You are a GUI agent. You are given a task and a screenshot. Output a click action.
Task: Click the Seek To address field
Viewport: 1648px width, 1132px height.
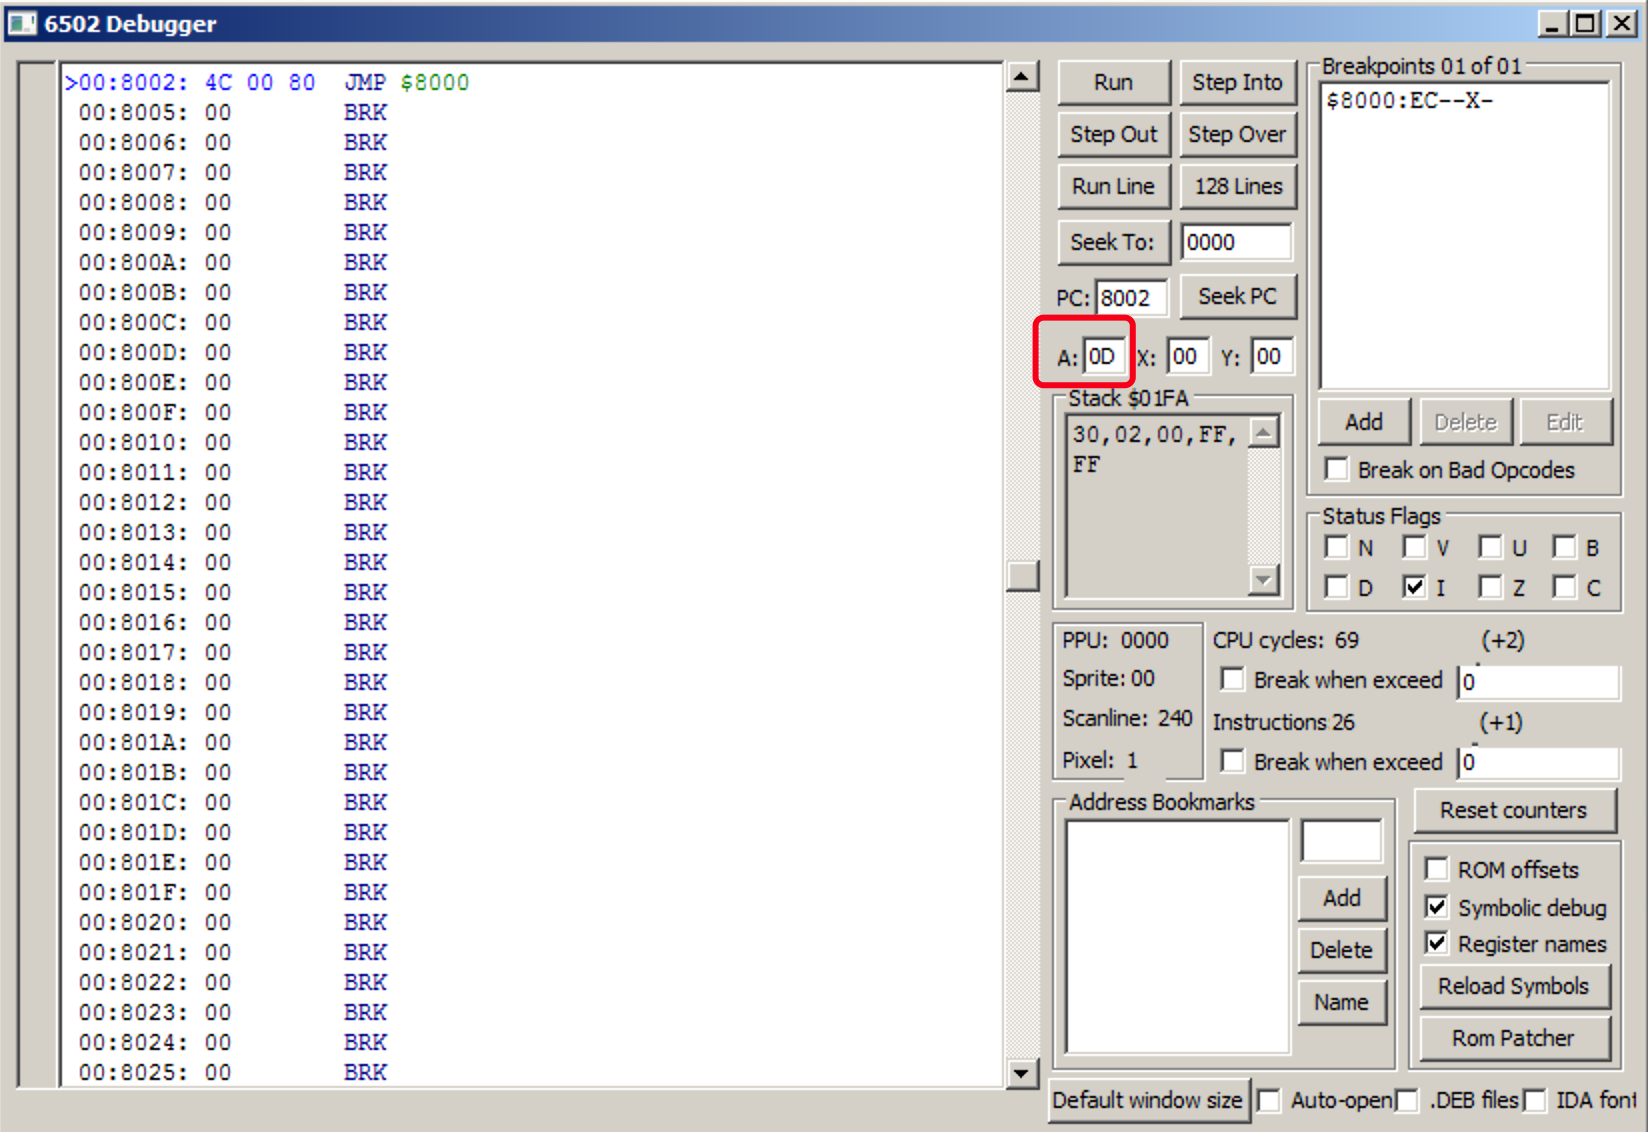(x=1235, y=242)
